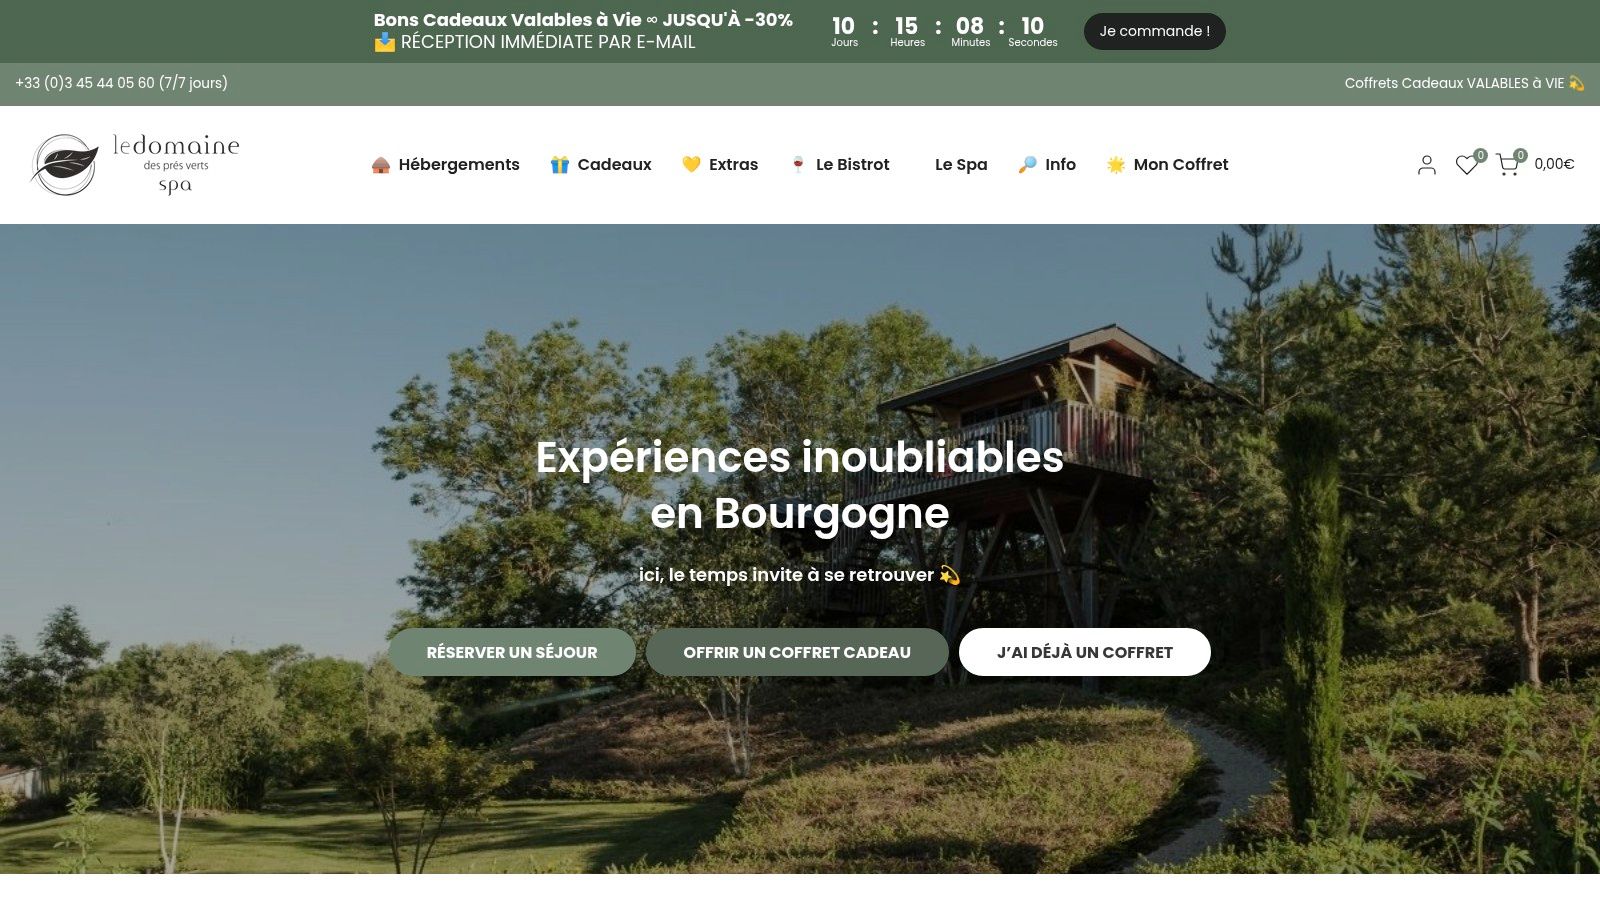Click the +33 phone number link
The height and width of the screenshot is (900, 1600).
click(x=121, y=83)
